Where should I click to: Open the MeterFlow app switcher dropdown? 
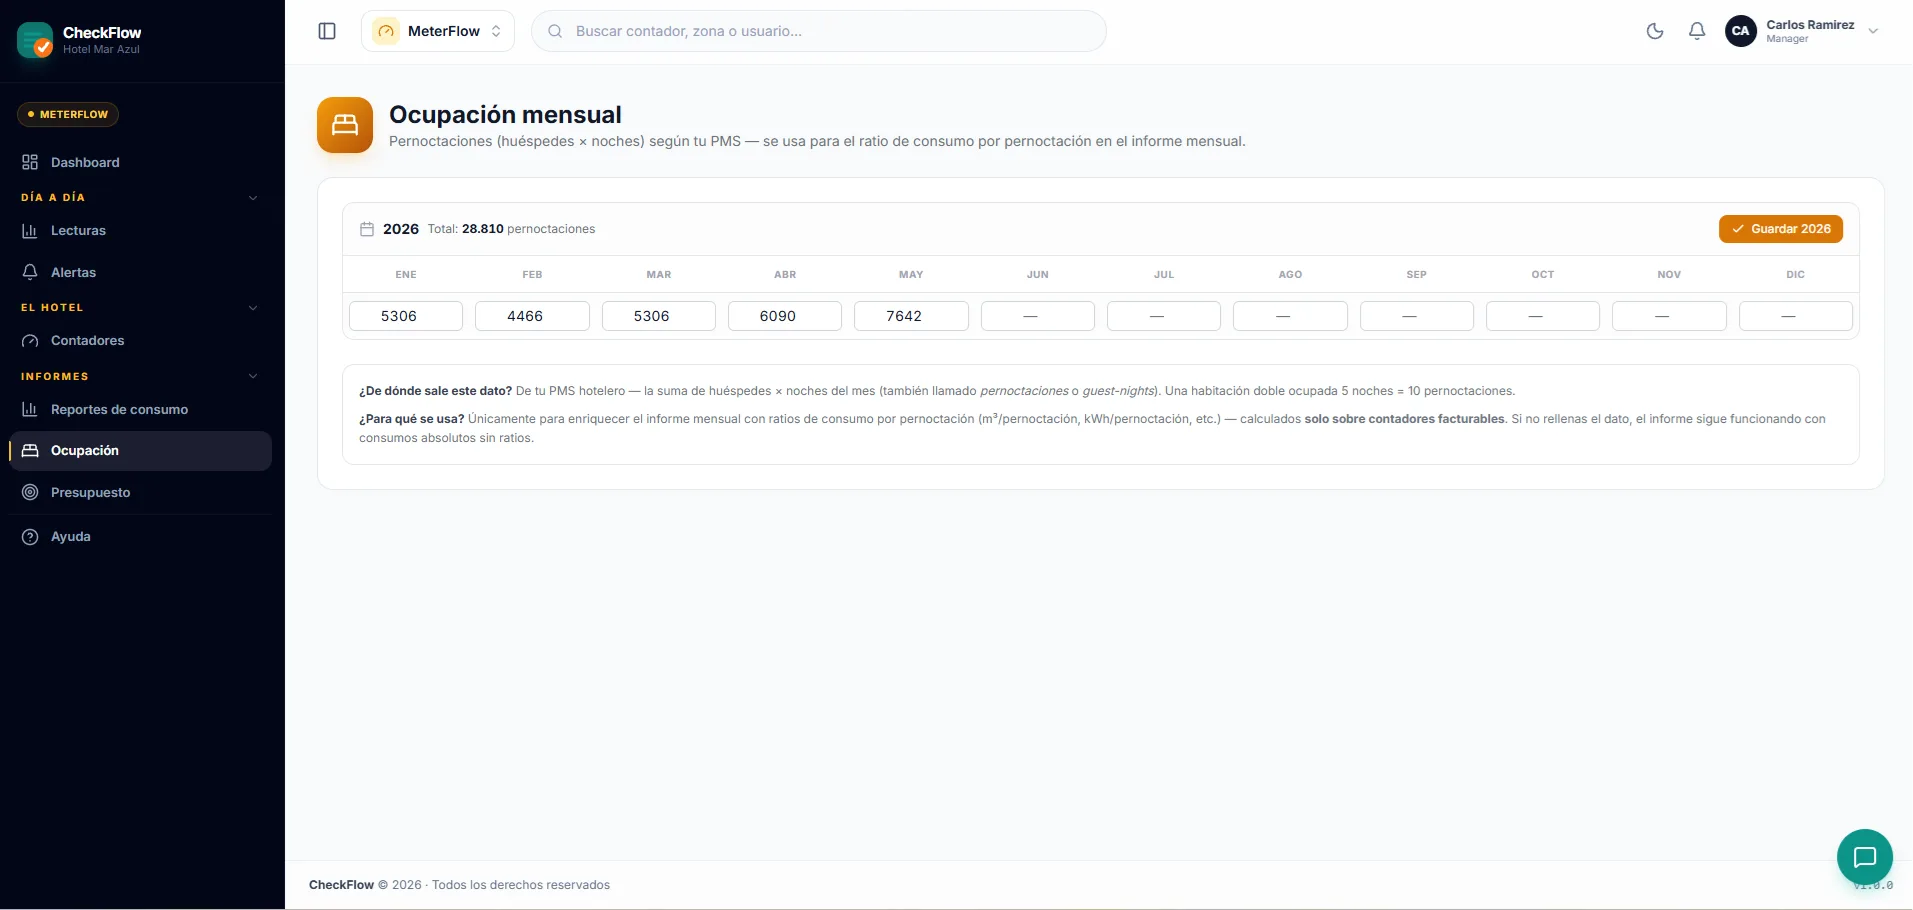click(x=438, y=31)
